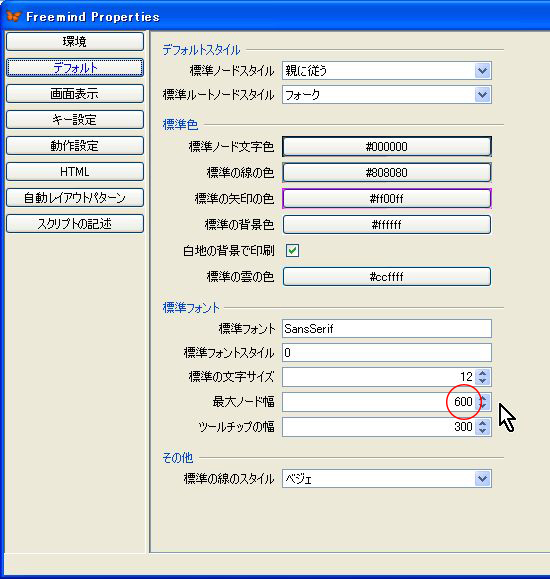Open 標準ルートノードスタイル dropdown showing フォーク
Image resolution: width=550 pixels, height=579 pixels.
[x=387, y=95]
